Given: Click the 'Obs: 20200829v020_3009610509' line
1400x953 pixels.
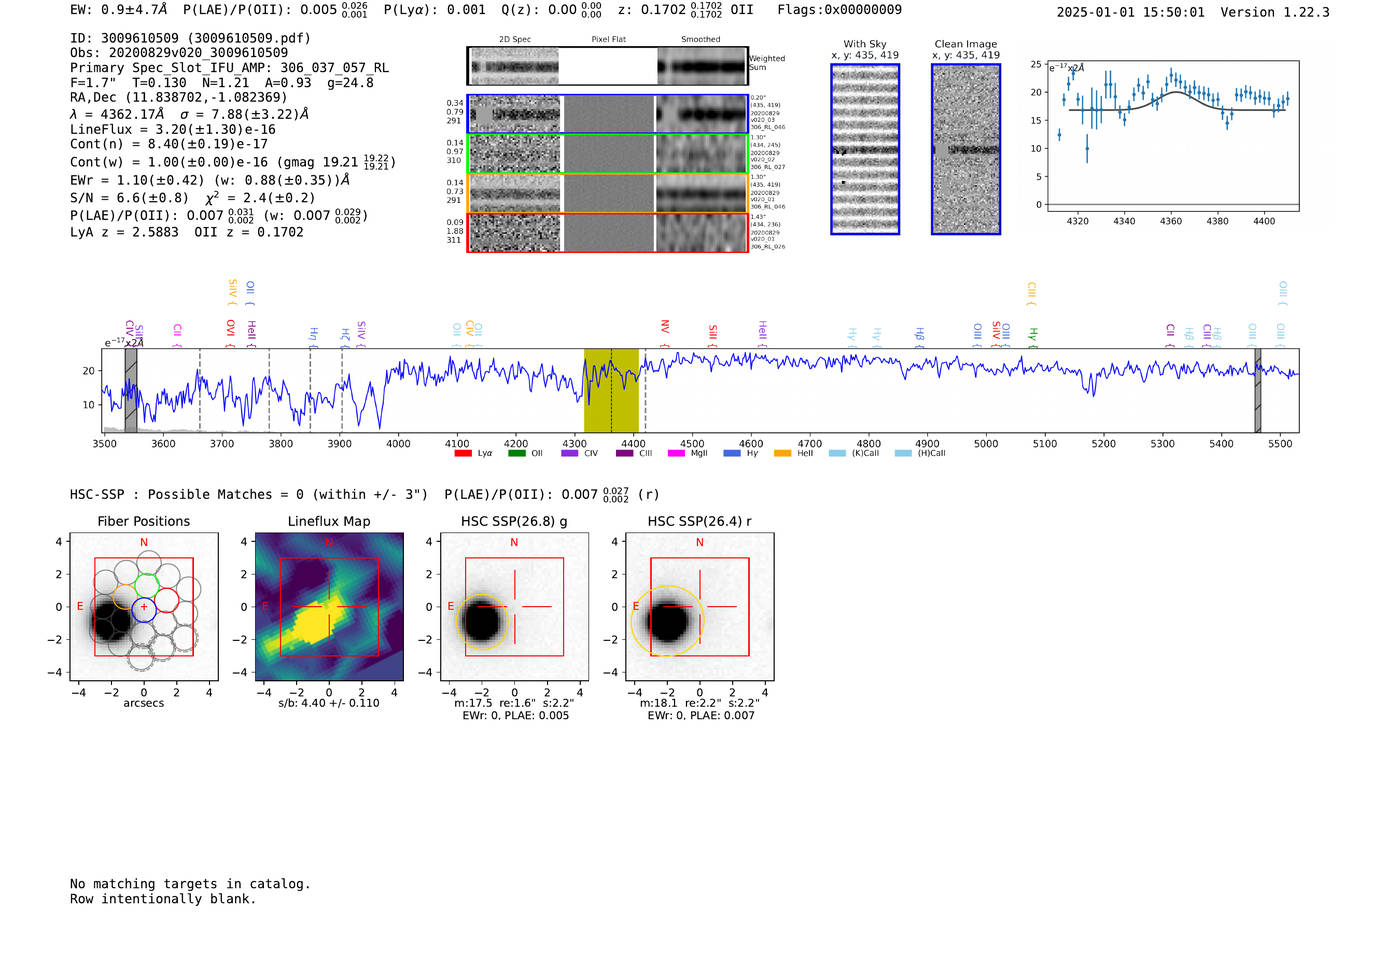Looking at the screenshot, I should click(x=179, y=53).
